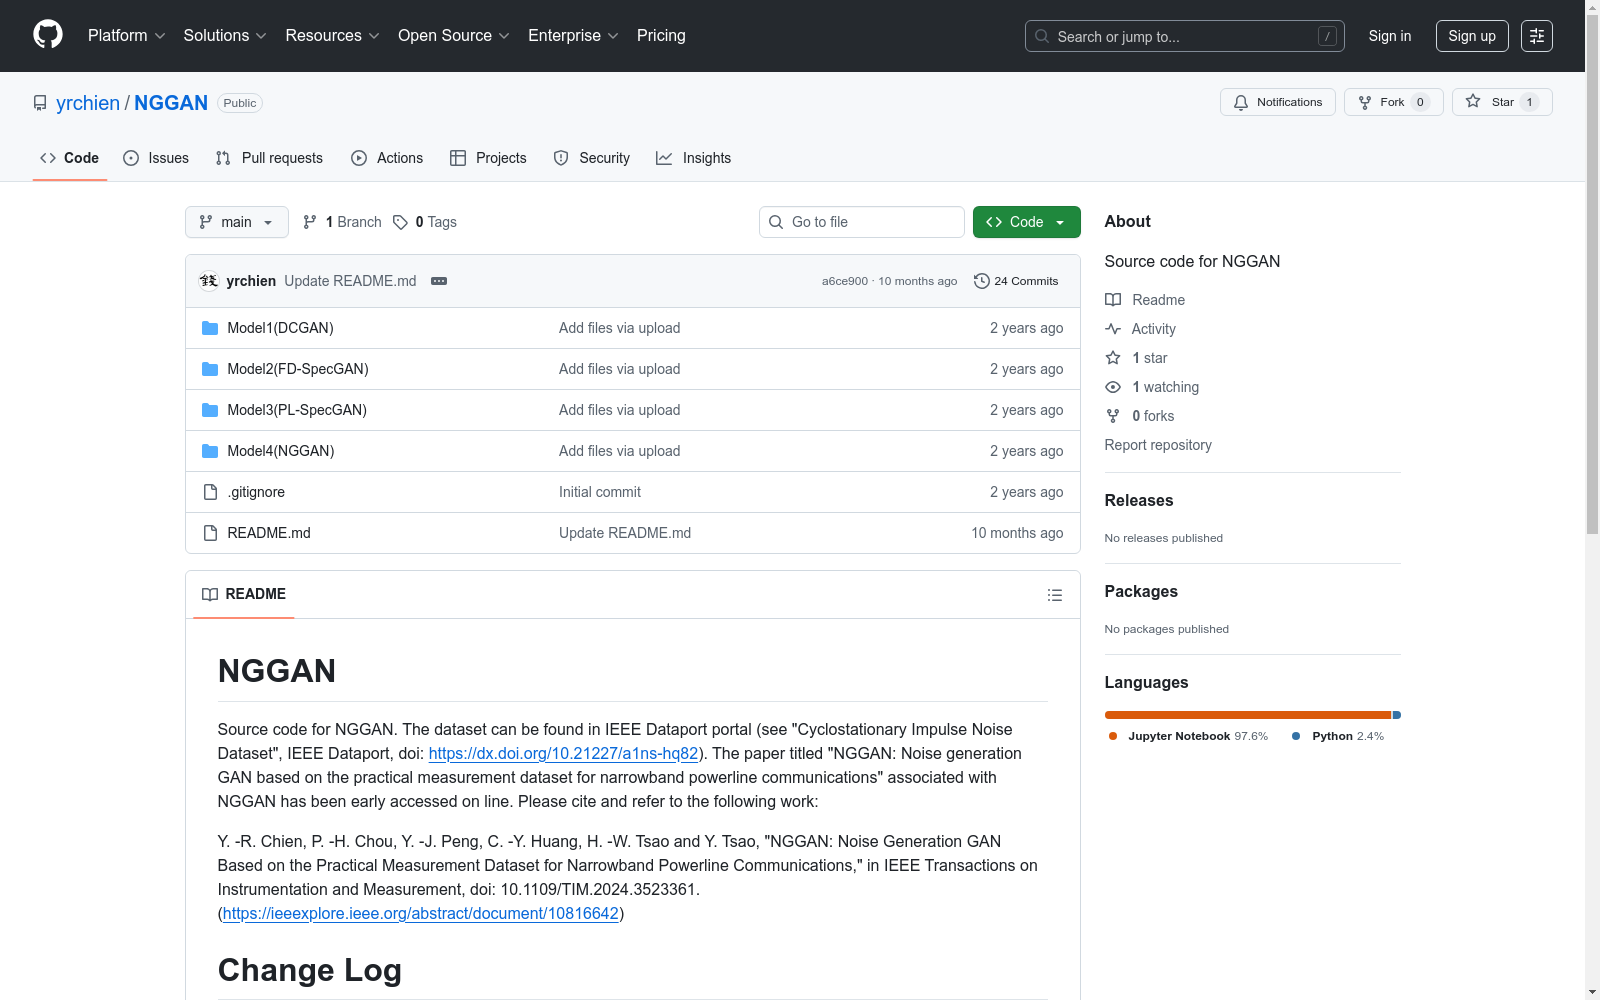Open the Platform dropdown menu
The image size is (1600, 1000).
coord(126,35)
